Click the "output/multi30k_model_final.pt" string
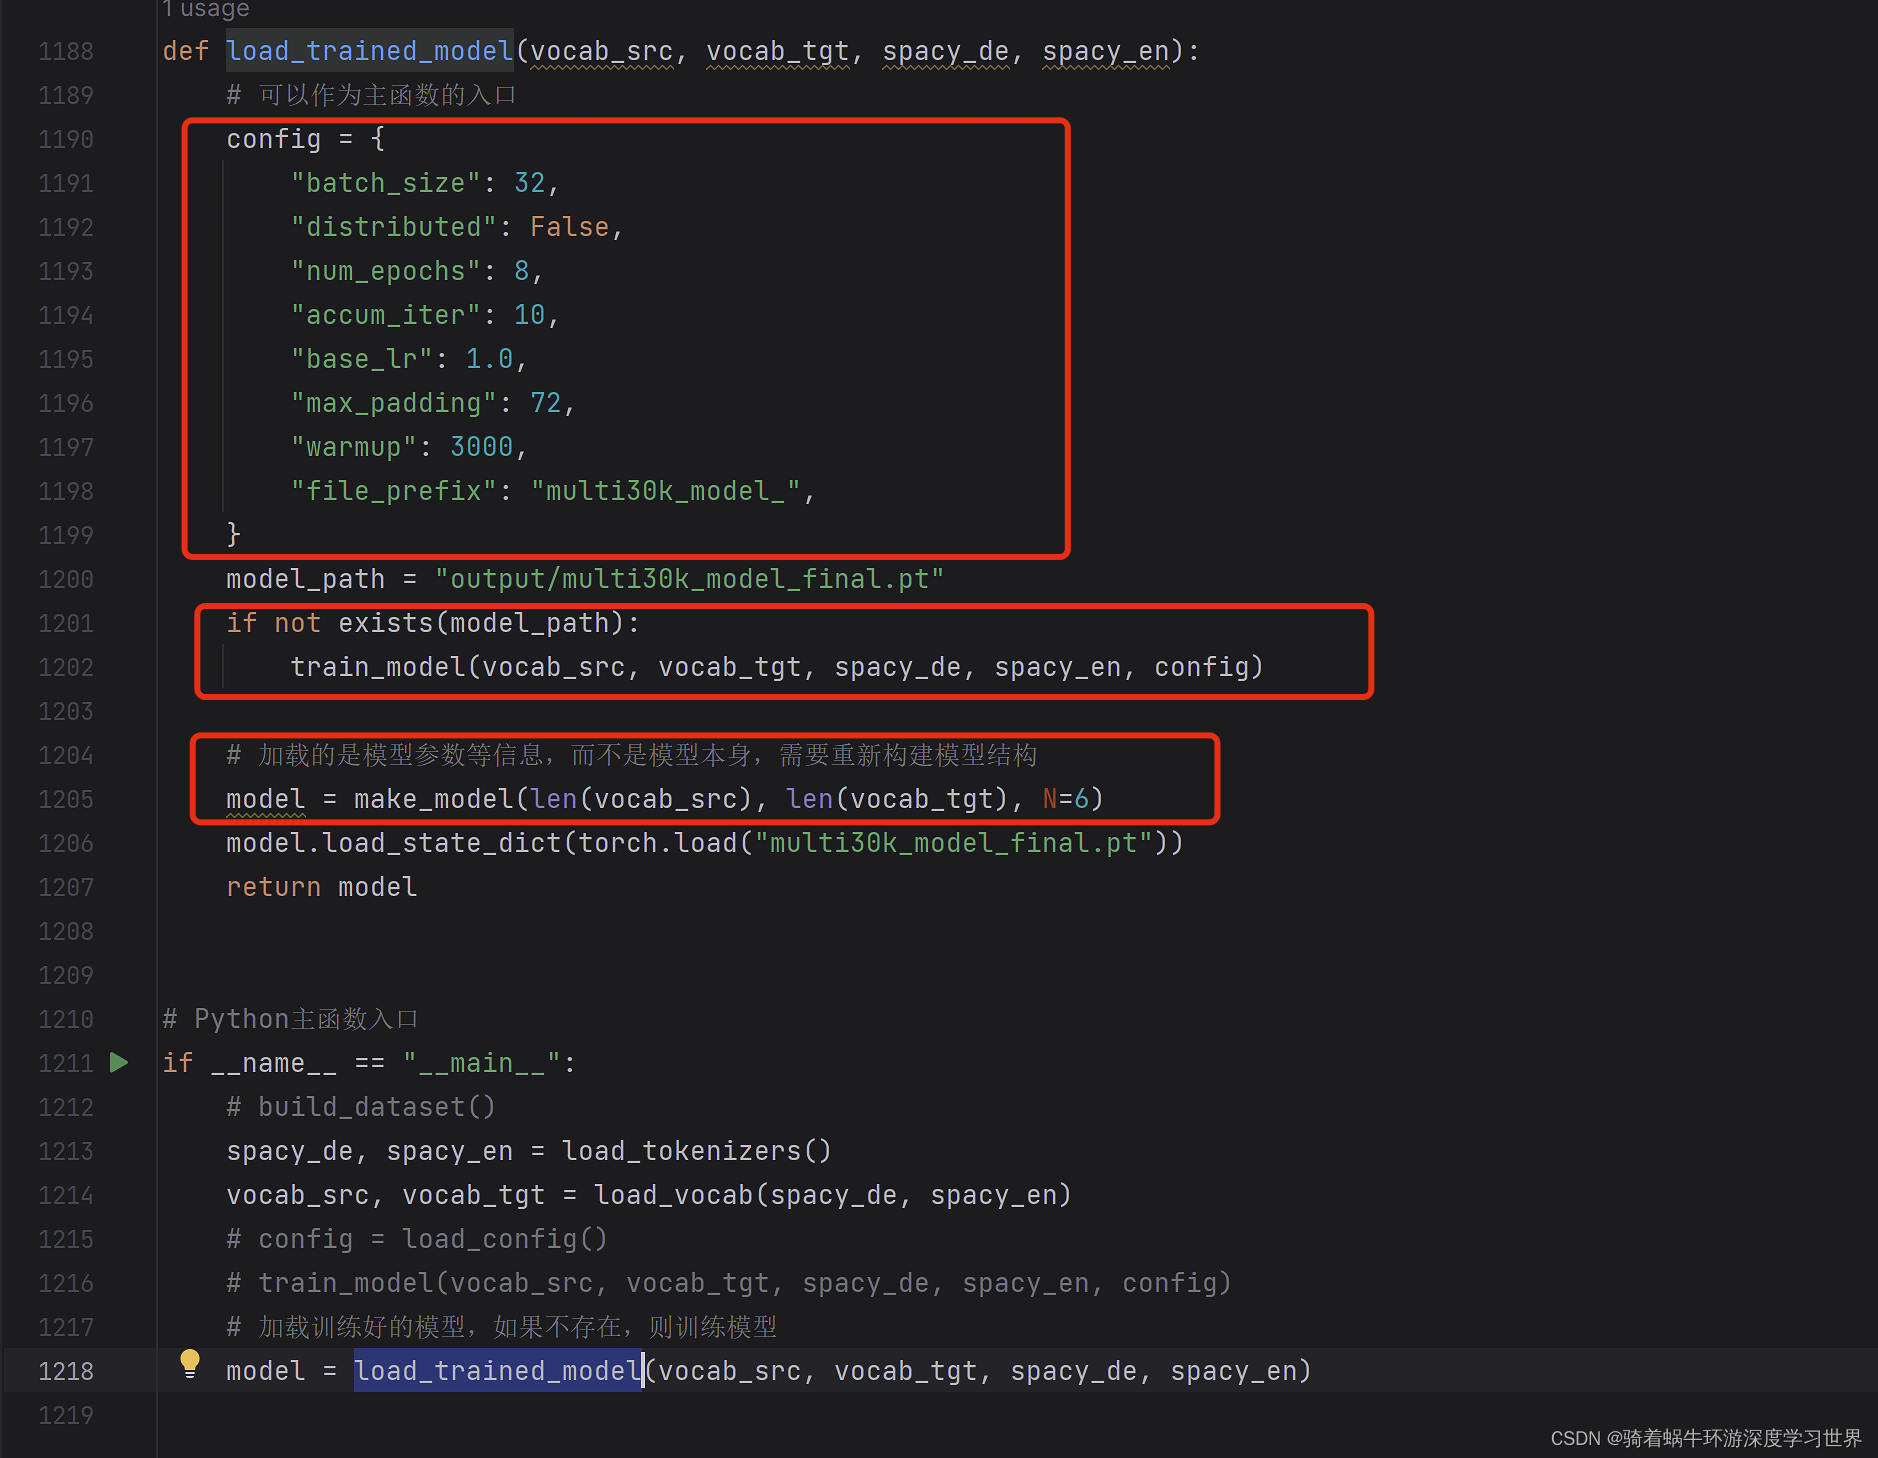 (x=689, y=579)
